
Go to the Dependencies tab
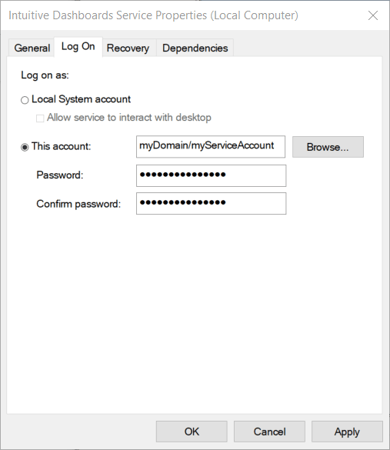(x=195, y=48)
